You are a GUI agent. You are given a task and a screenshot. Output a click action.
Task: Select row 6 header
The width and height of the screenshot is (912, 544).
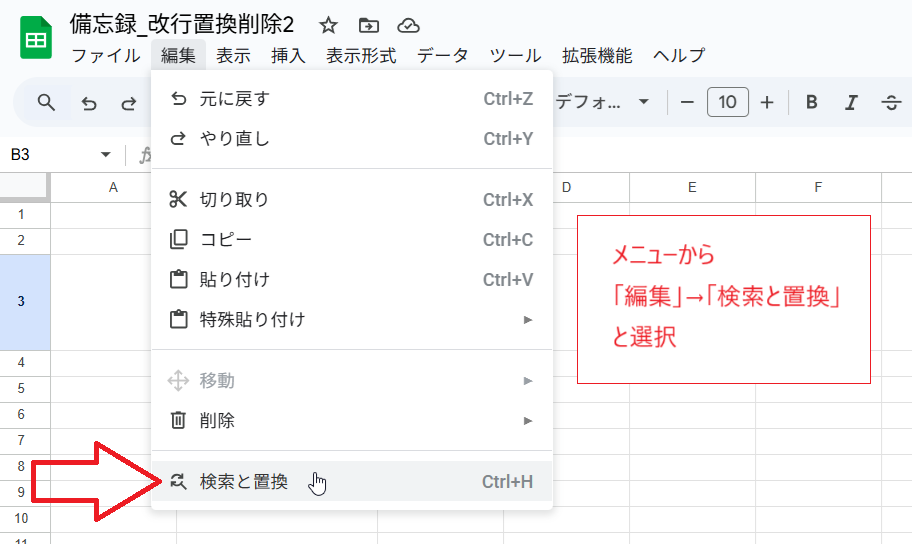25,415
